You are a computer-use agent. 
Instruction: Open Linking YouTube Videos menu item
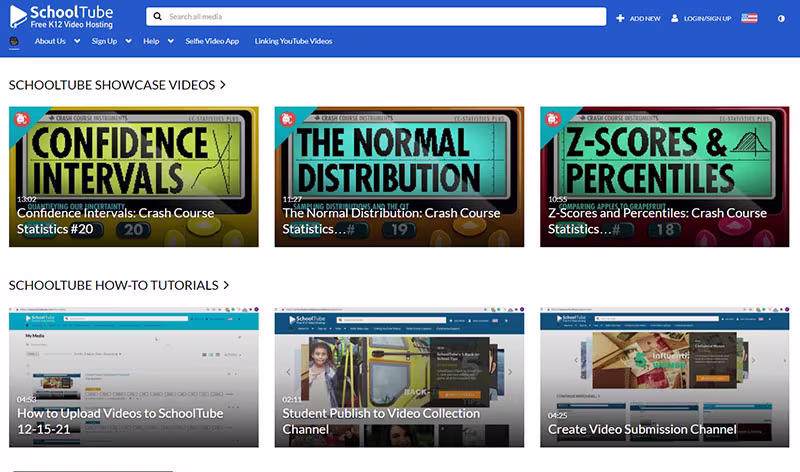coord(293,41)
